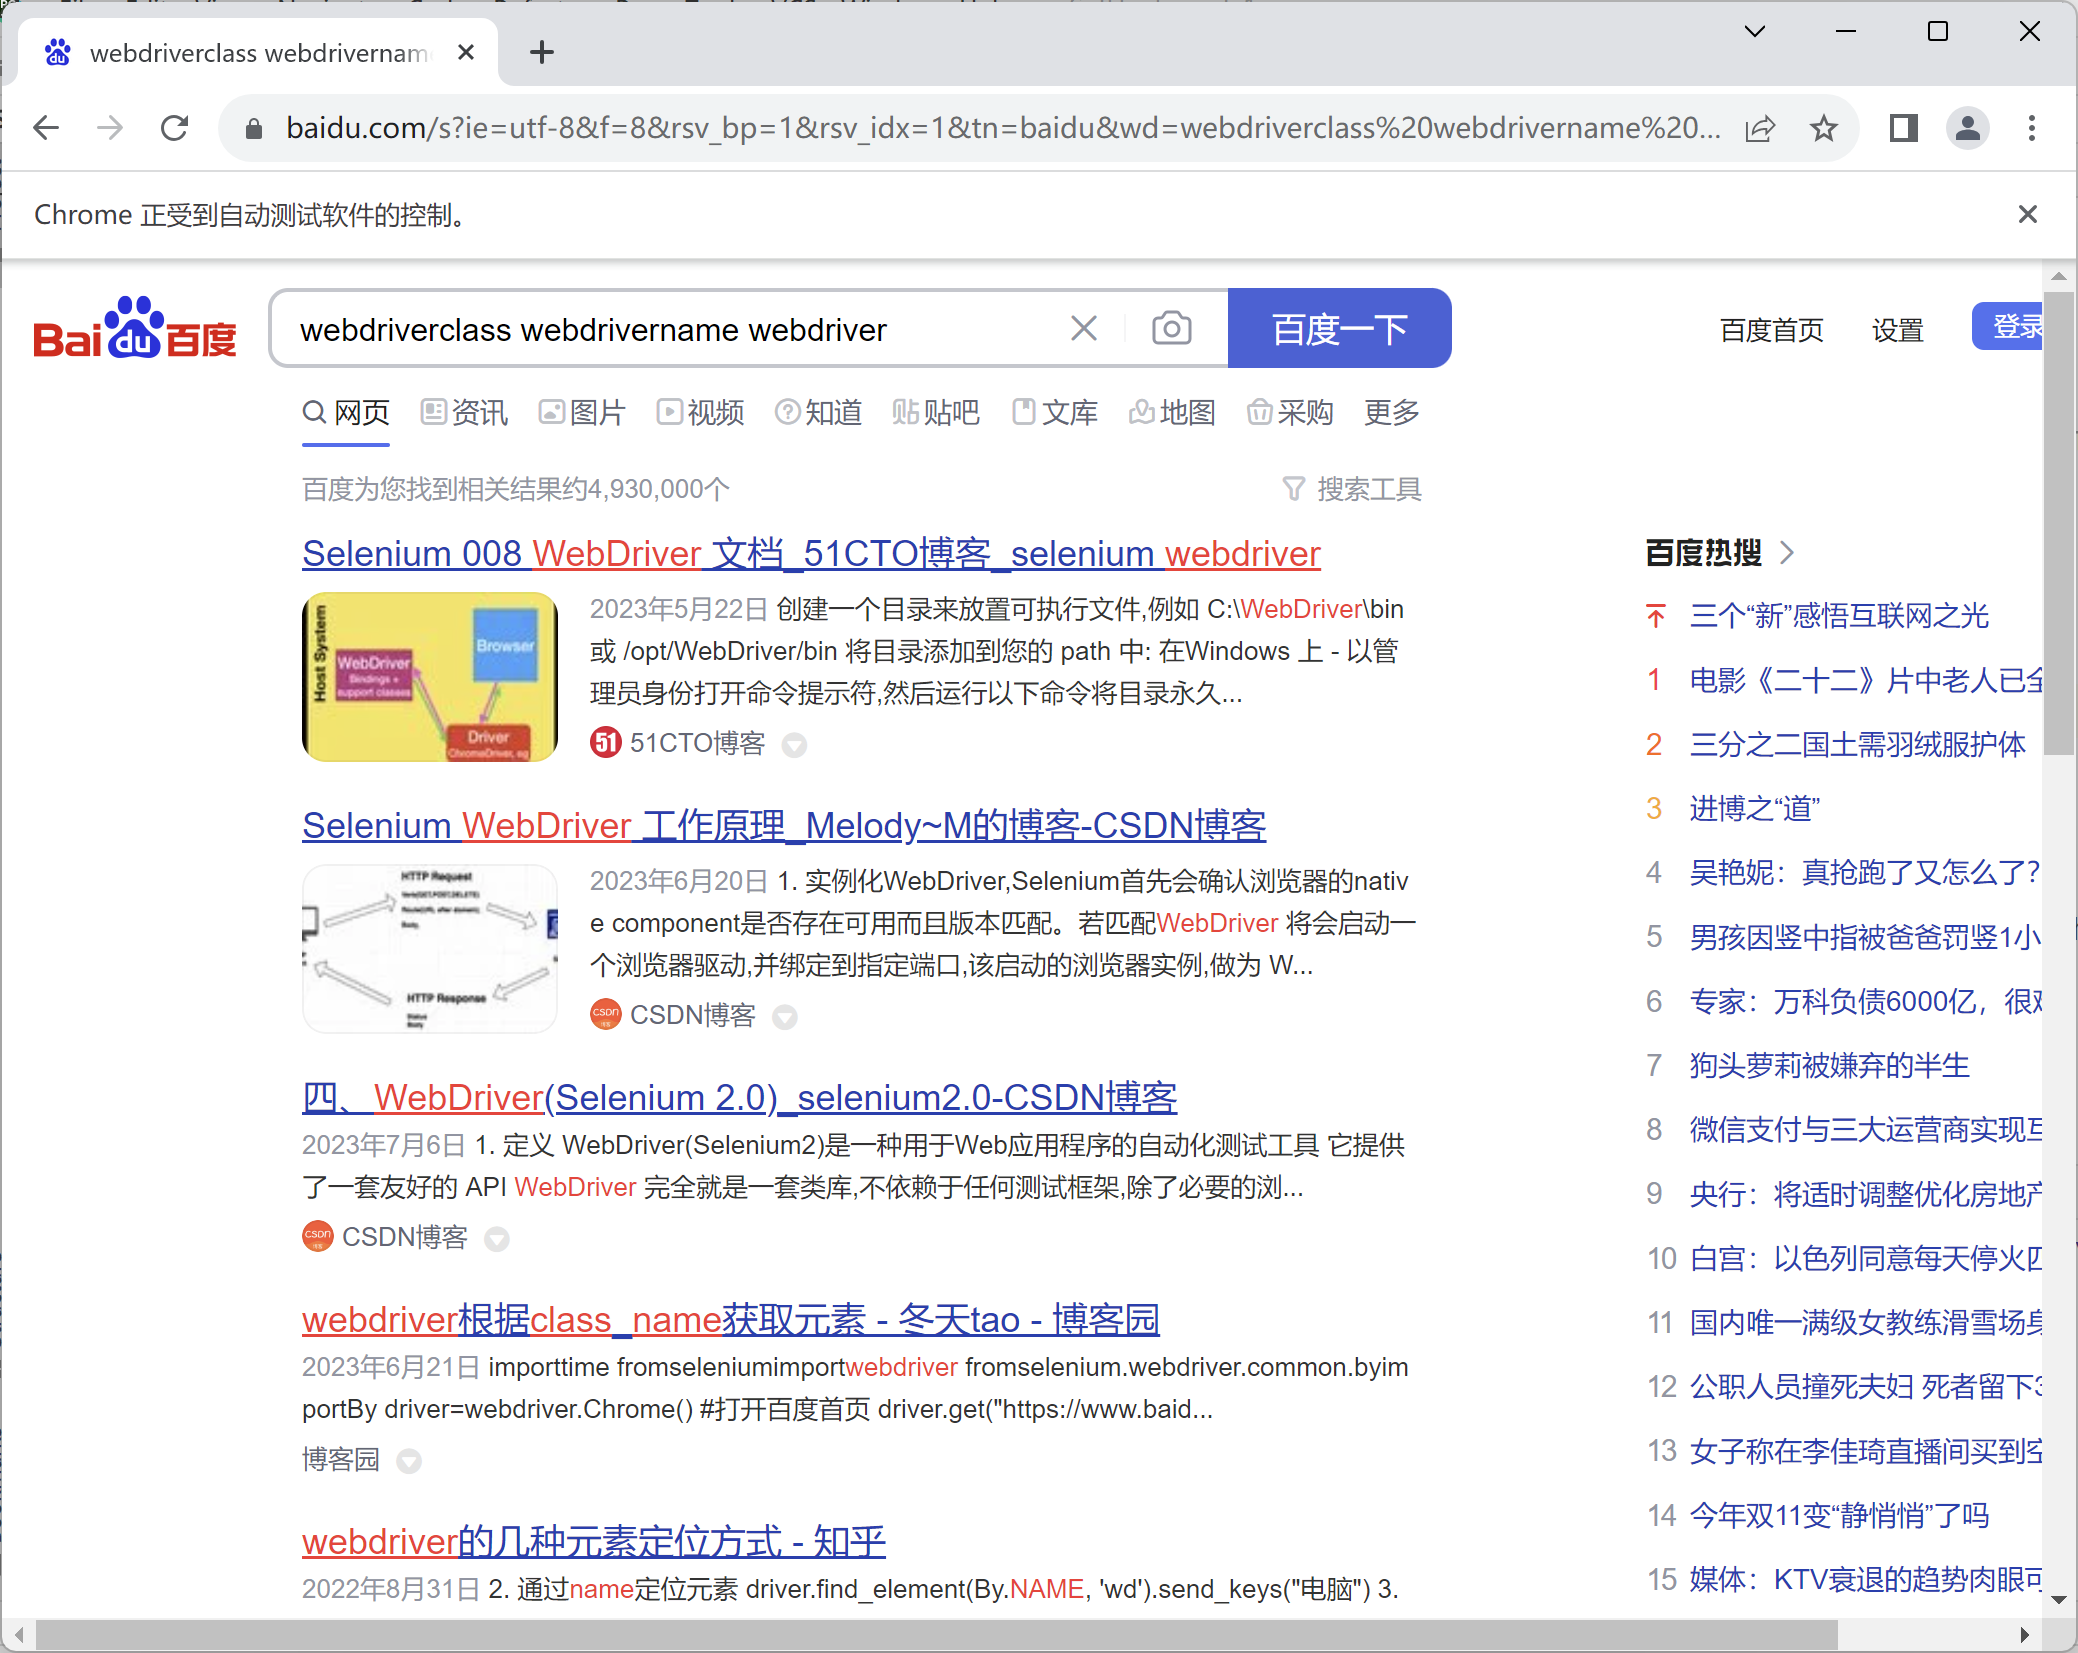
Task: Click the horizontal scrollbar at bottom
Action: [936, 1635]
